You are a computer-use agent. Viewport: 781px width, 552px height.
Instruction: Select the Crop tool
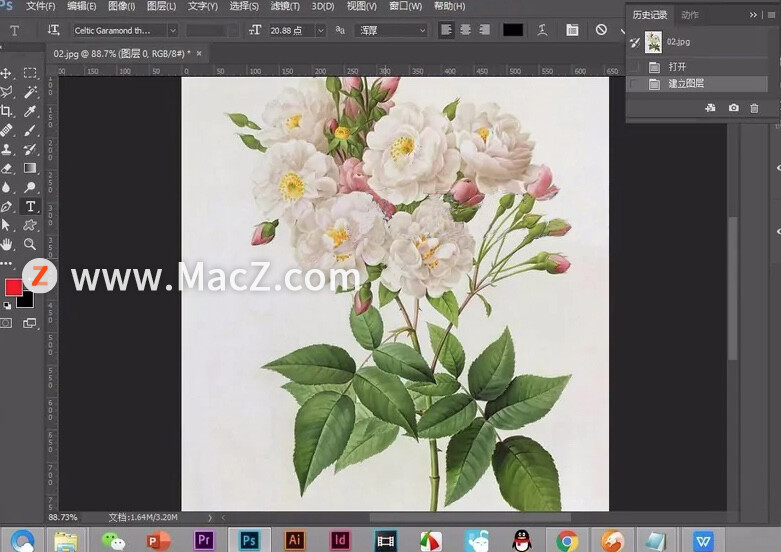coord(6,111)
